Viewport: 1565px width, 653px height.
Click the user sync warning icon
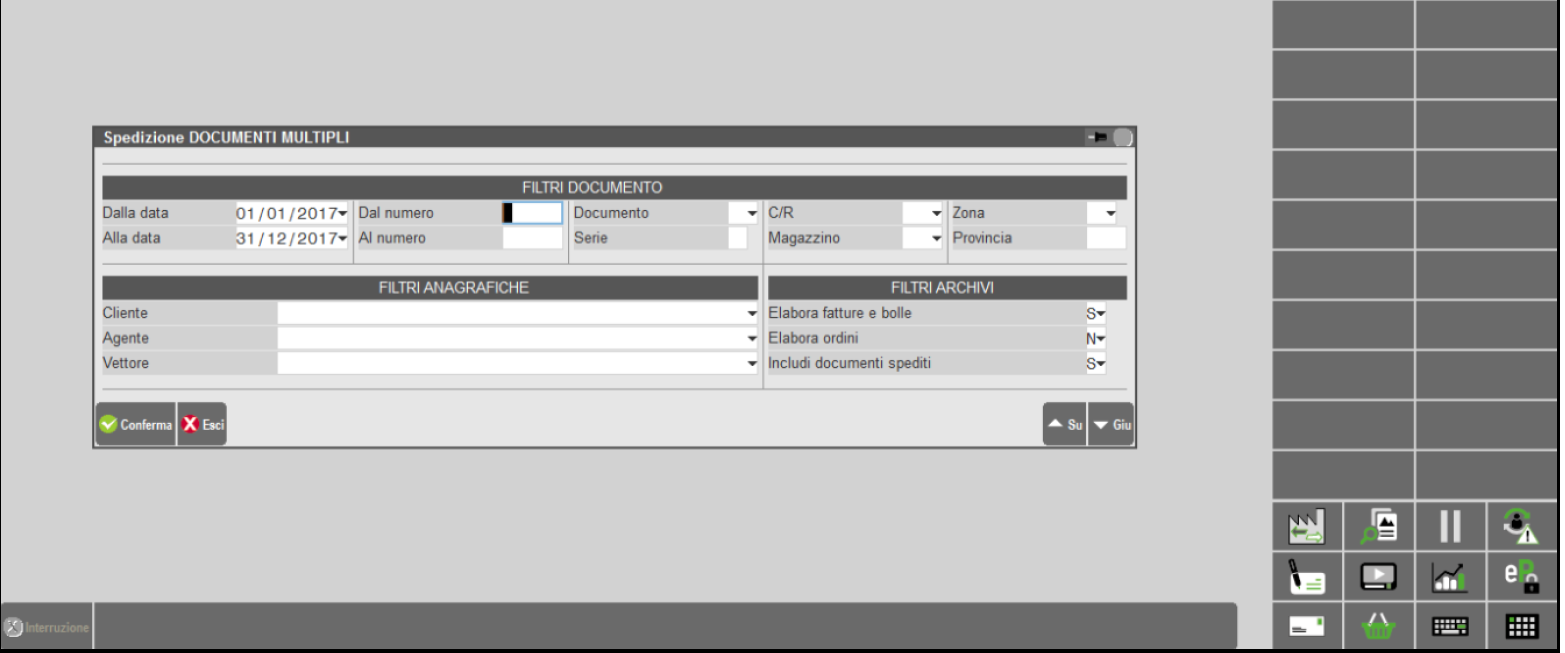(1522, 525)
